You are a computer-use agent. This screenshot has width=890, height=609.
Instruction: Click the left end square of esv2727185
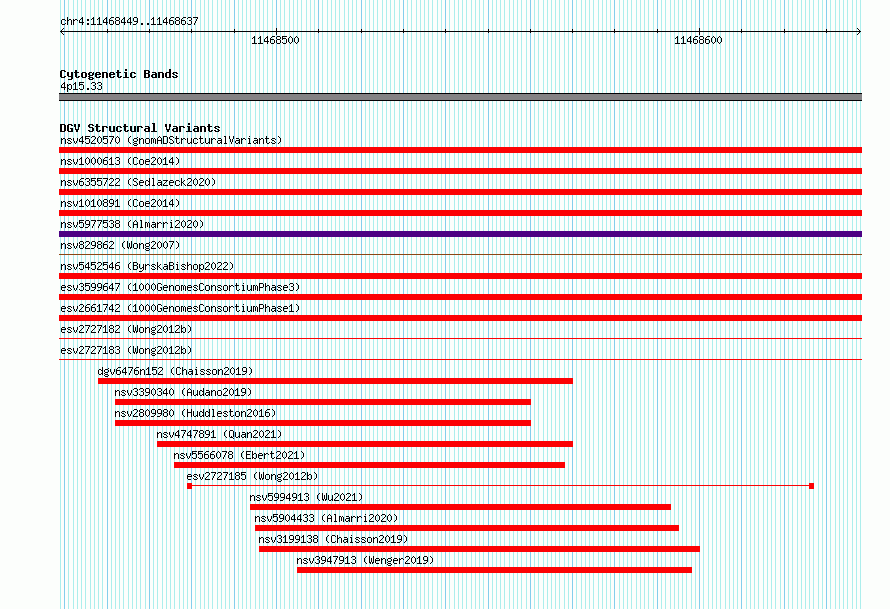click(x=190, y=486)
